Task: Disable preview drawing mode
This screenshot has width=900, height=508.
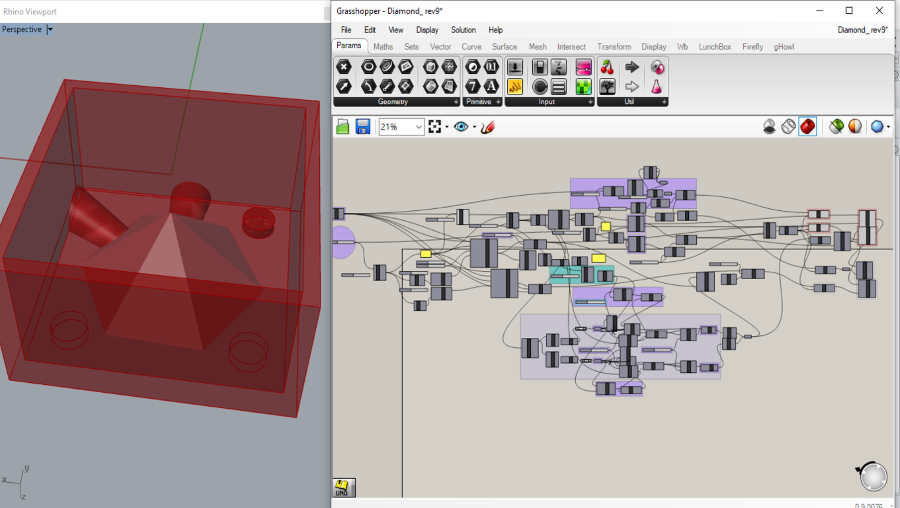Action: pos(769,127)
